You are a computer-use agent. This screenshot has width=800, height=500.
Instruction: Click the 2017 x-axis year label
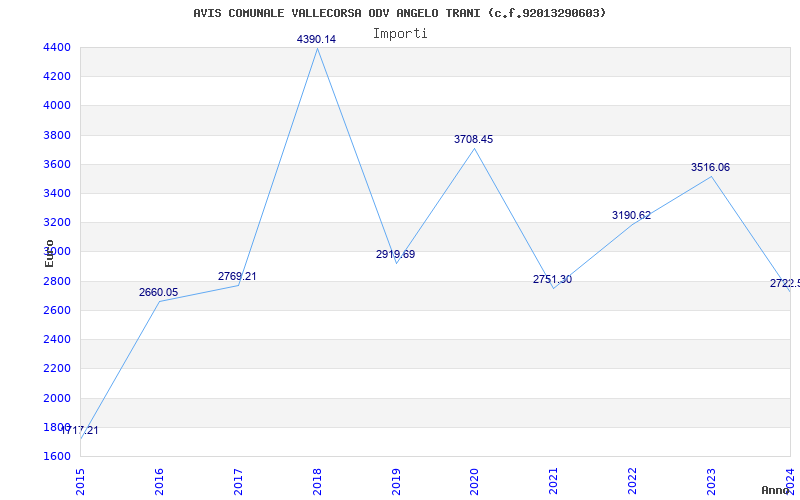point(238,482)
